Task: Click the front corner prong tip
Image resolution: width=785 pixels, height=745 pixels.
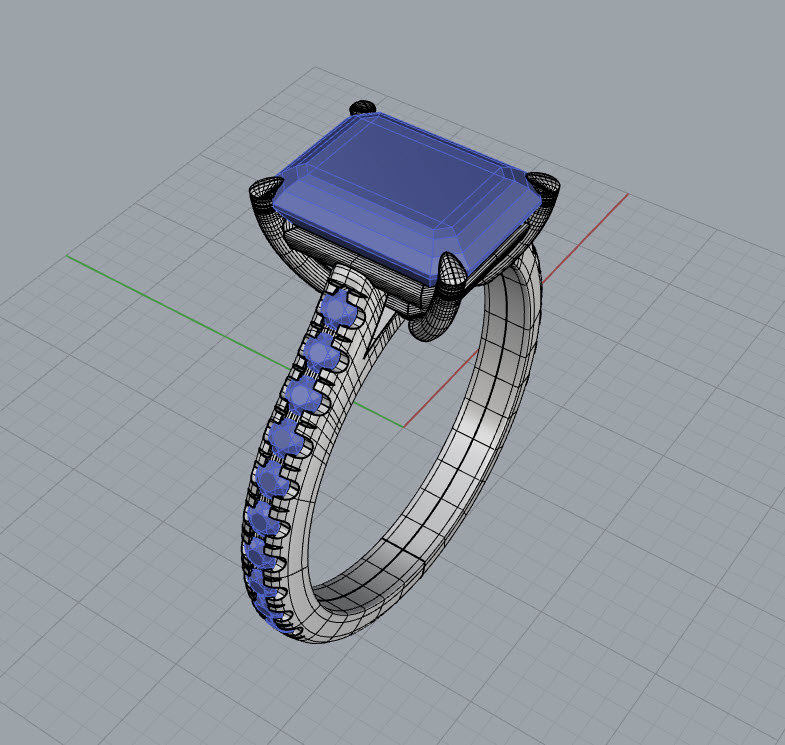Action: coord(453,271)
